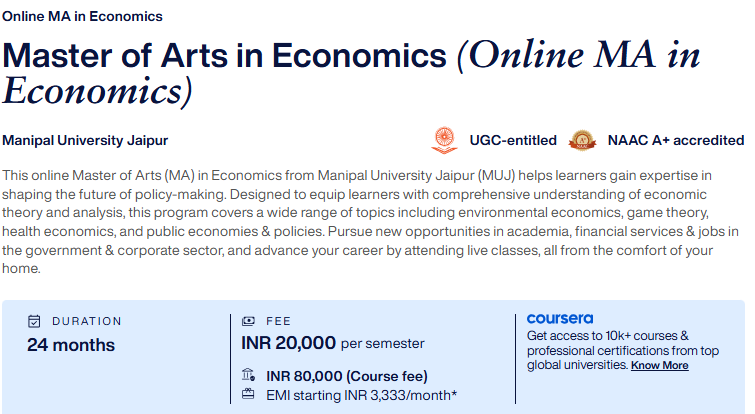Screen dimensions: 755x414
Task: Click the calendar icon beside Duration
Action: (x=34, y=321)
